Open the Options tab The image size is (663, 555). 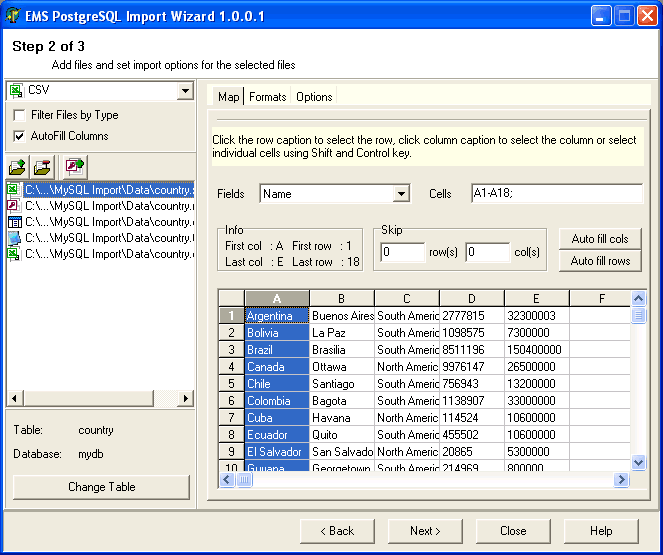(x=314, y=97)
